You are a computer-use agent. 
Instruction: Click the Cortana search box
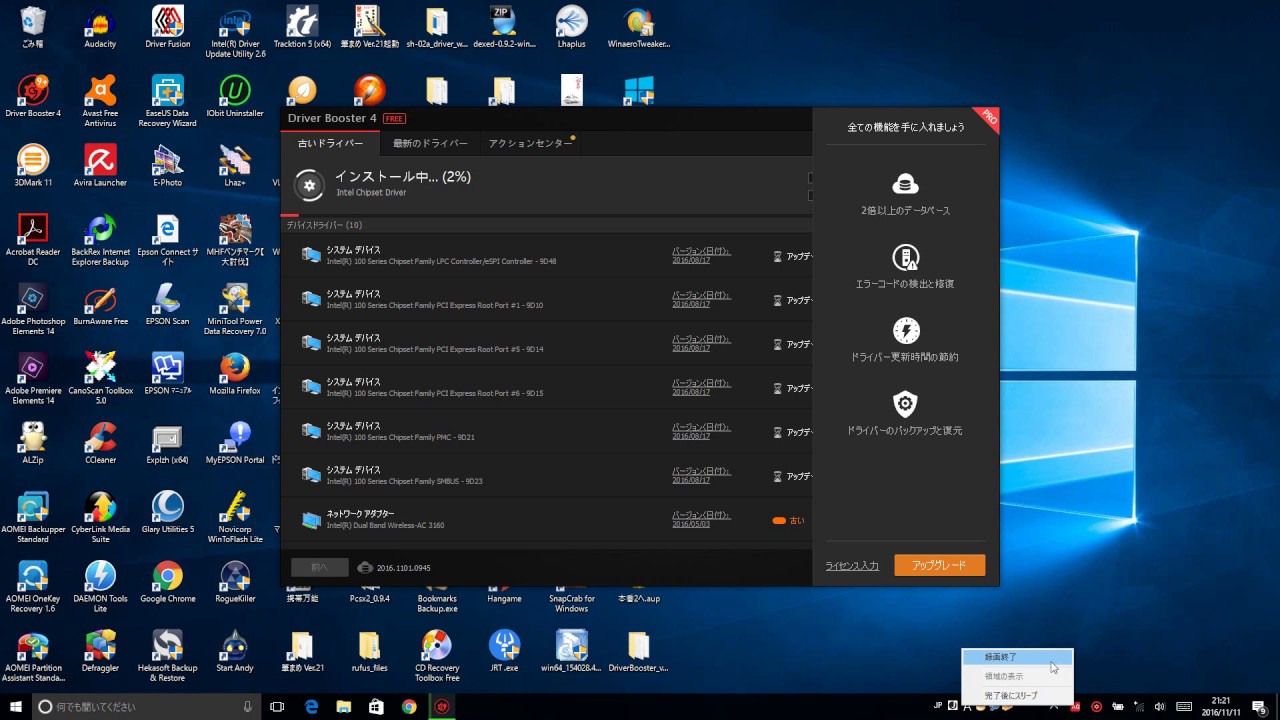coord(146,706)
